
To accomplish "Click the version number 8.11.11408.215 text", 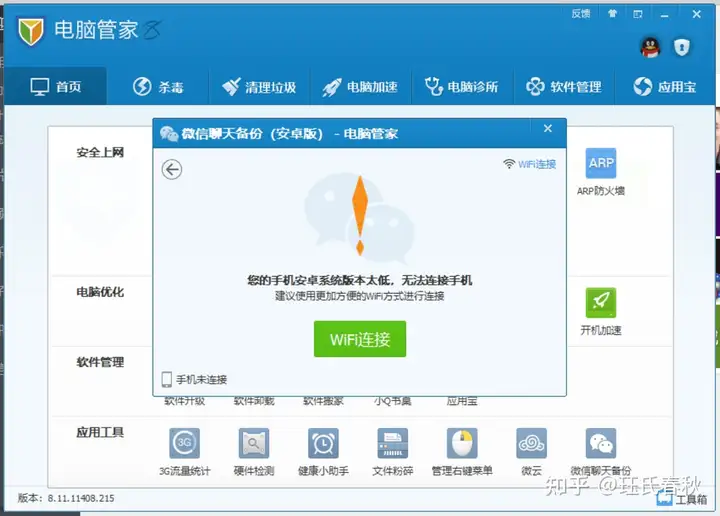I will pyautogui.click(x=81, y=498).
